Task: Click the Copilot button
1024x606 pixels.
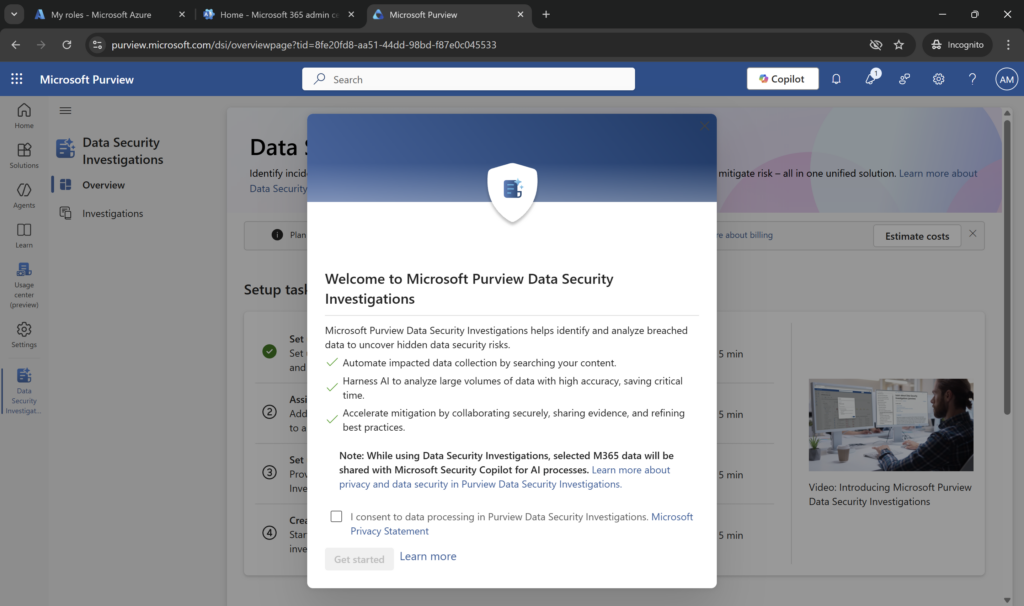Action: pyautogui.click(x=782, y=79)
